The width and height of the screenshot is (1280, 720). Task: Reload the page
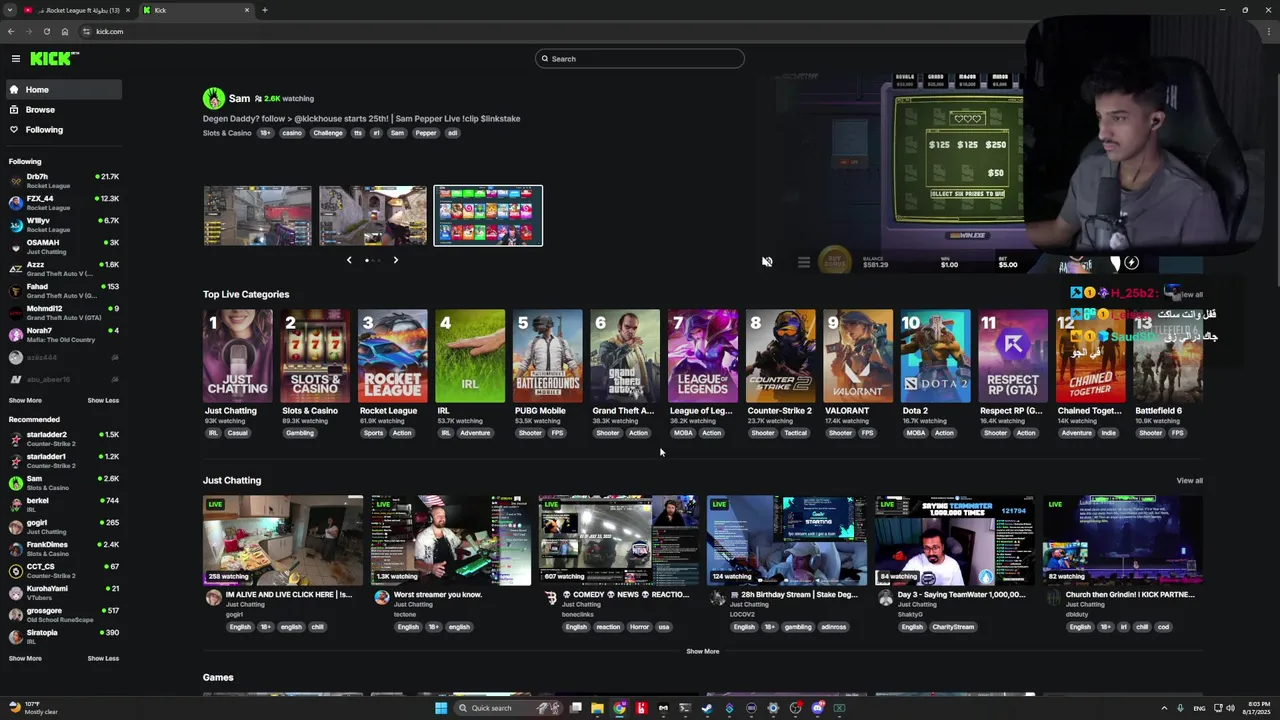coord(46,32)
